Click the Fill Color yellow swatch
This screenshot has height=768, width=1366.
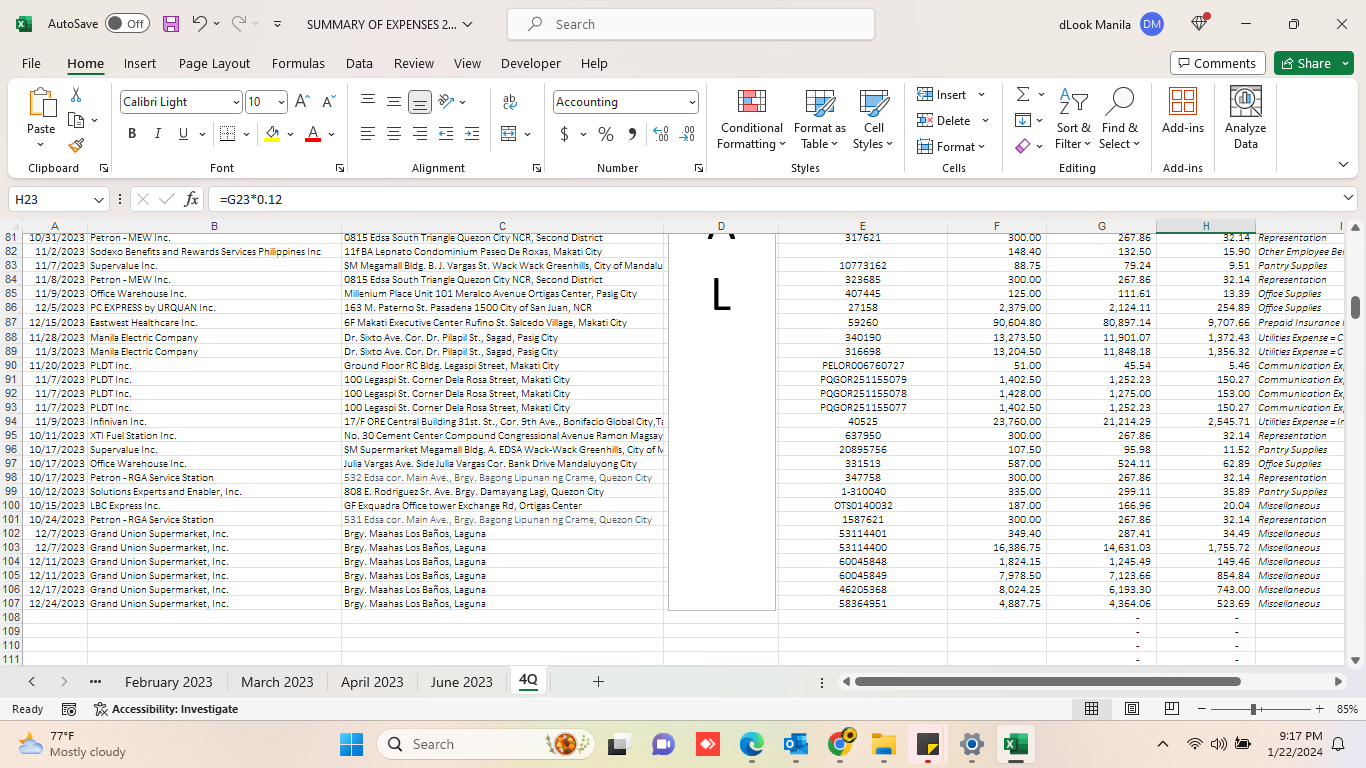click(272, 134)
